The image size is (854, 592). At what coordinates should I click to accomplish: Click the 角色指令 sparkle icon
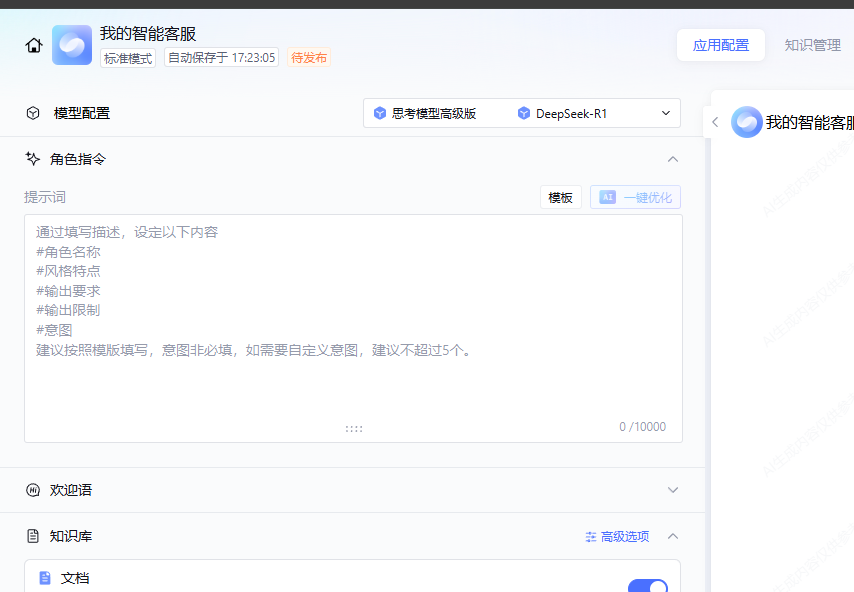pyautogui.click(x=31, y=158)
